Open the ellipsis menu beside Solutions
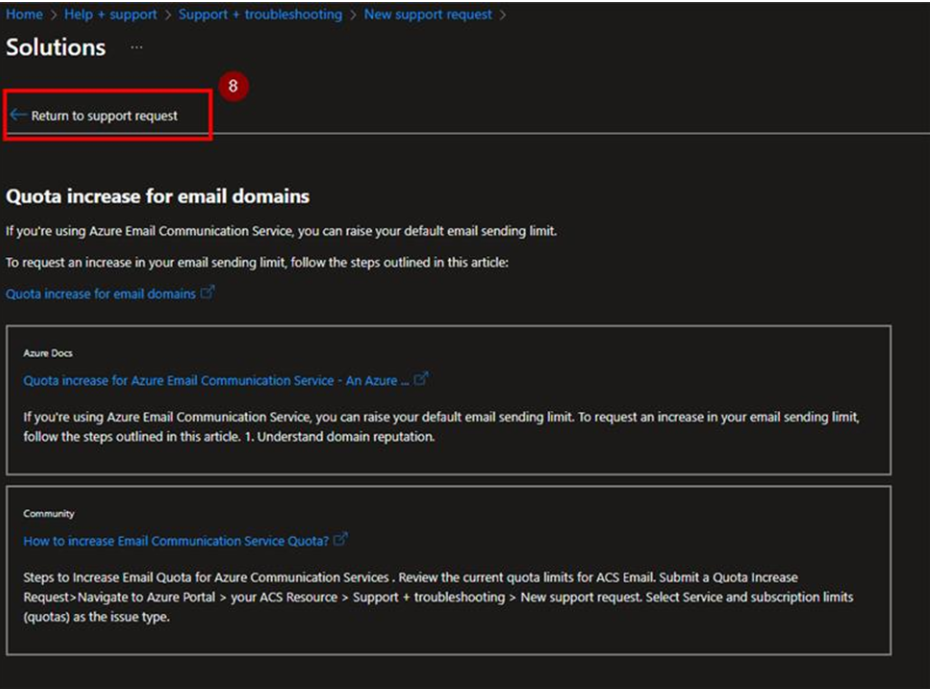This screenshot has width=930, height=690. (x=136, y=47)
